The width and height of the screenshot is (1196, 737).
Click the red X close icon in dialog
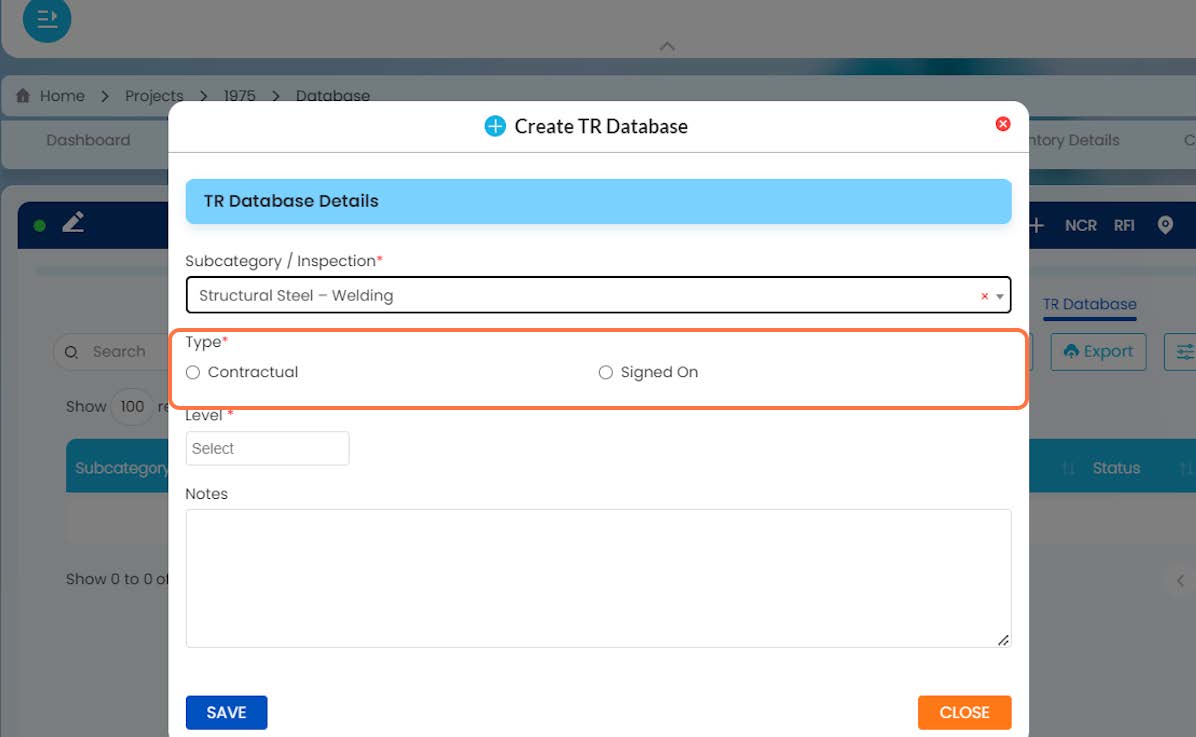[x=1003, y=124]
